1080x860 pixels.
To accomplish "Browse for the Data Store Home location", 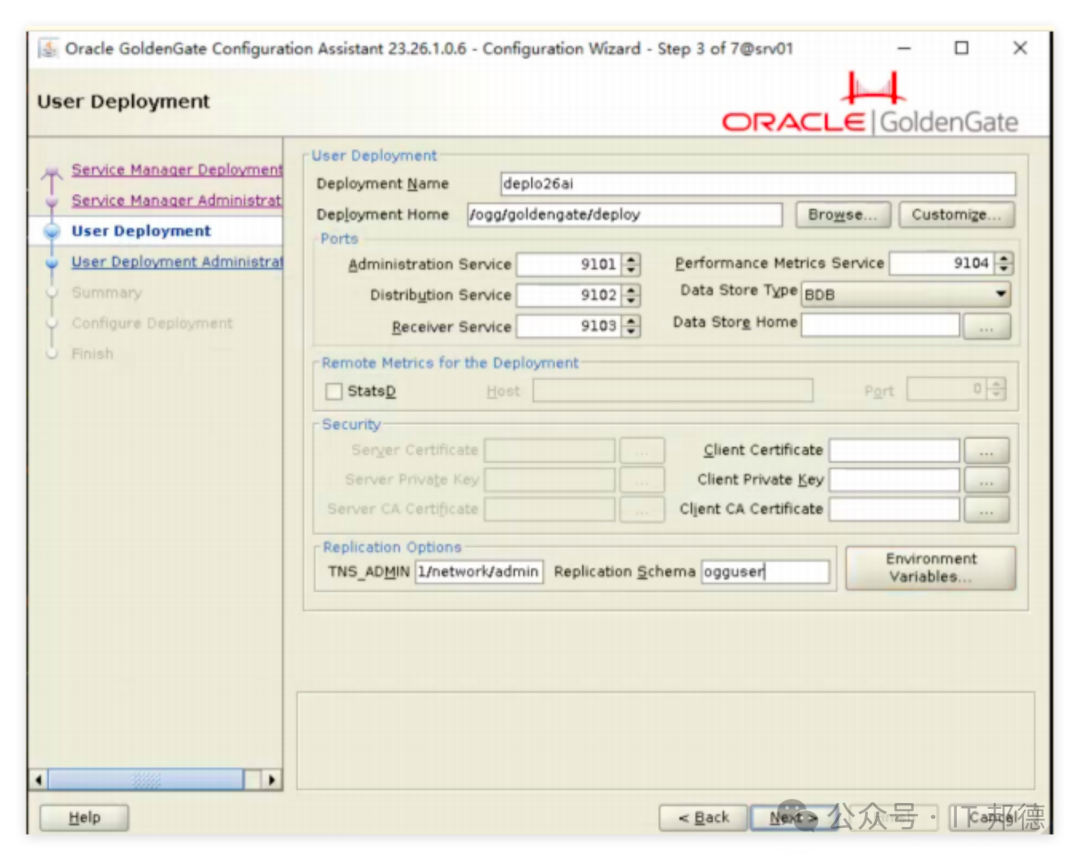I will coord(986,326).
